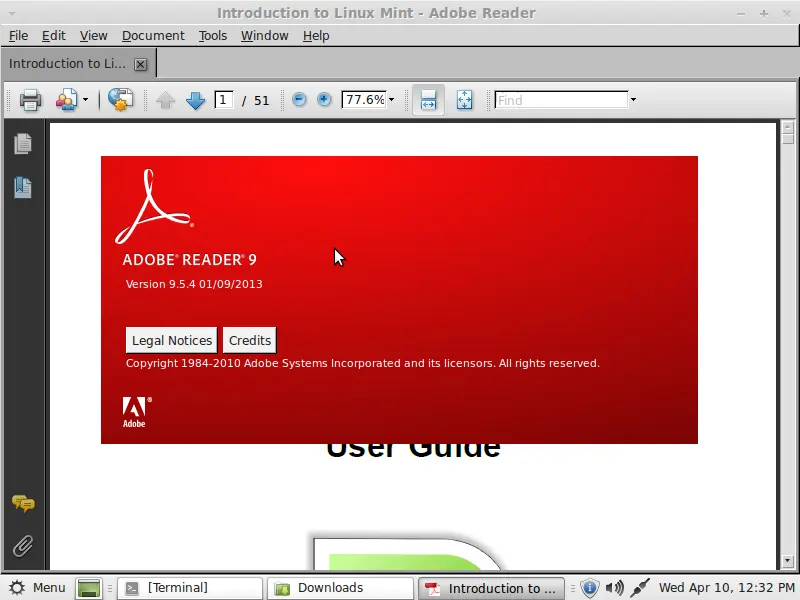Screen dimensions: 800x600
Task: Open the Tools menu
Action: coord(213,36)
